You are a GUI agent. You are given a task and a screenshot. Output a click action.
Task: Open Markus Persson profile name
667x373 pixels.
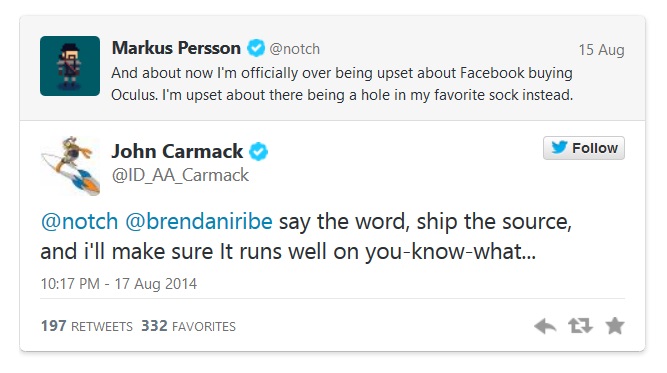(176, 48)
